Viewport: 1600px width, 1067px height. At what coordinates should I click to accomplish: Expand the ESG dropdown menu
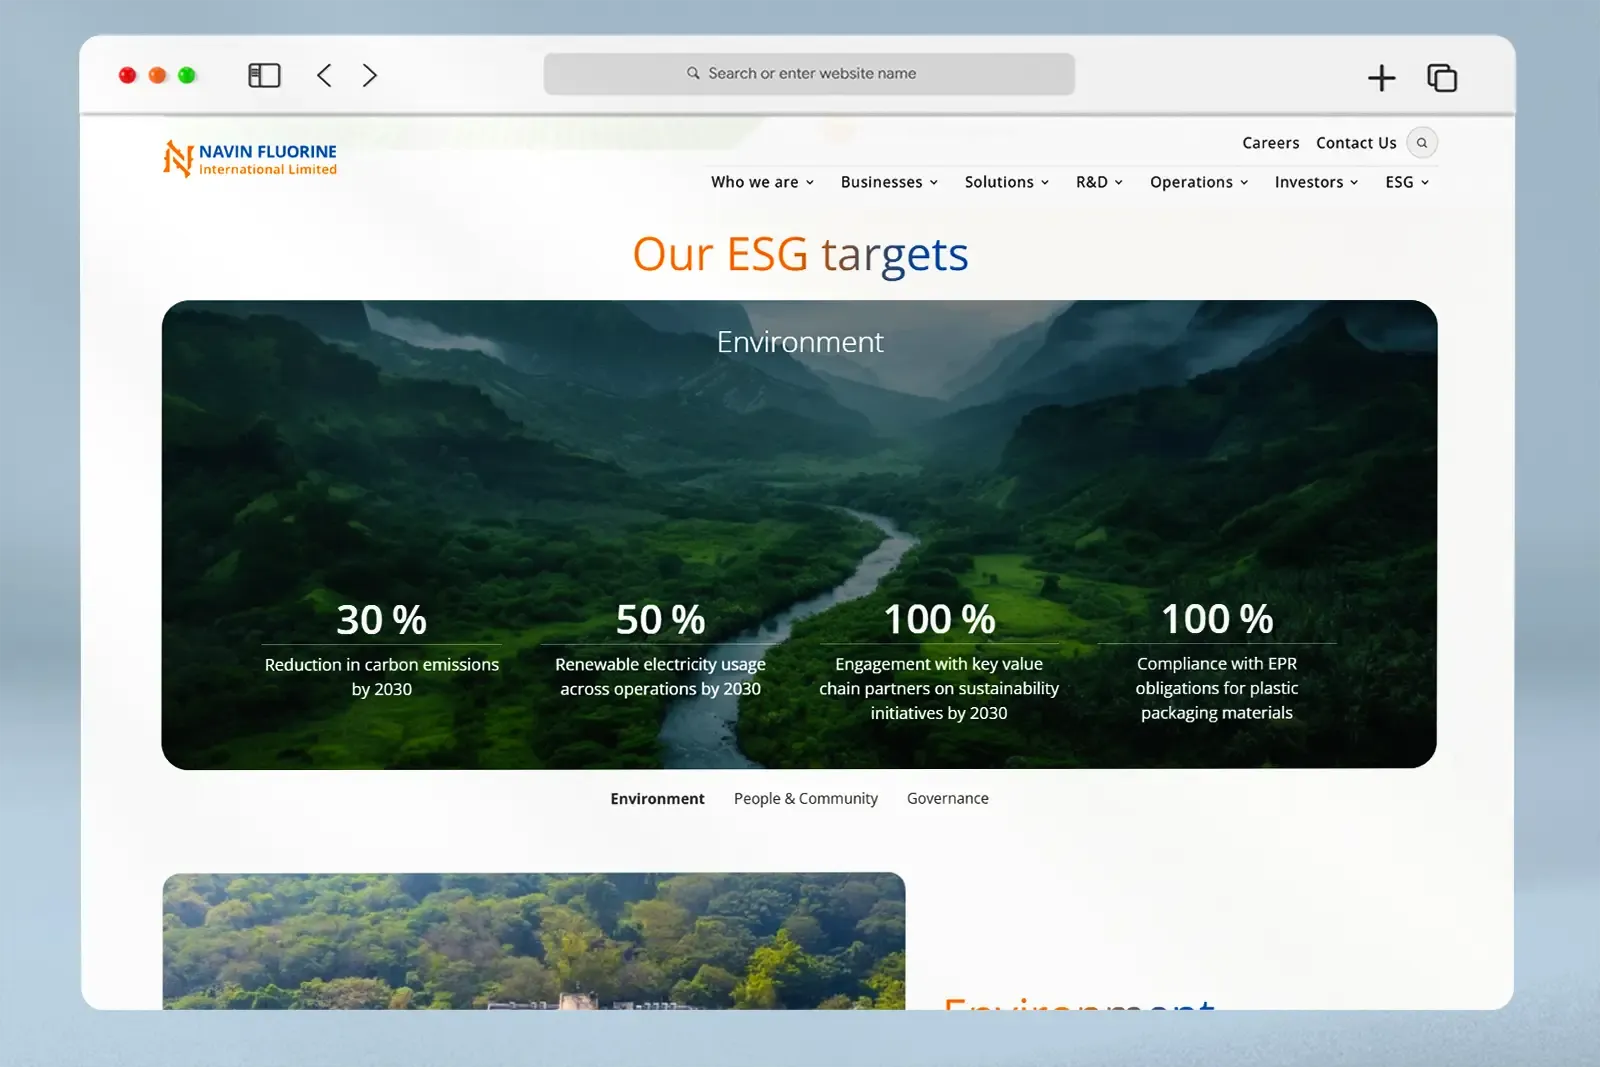point(1407,182)
